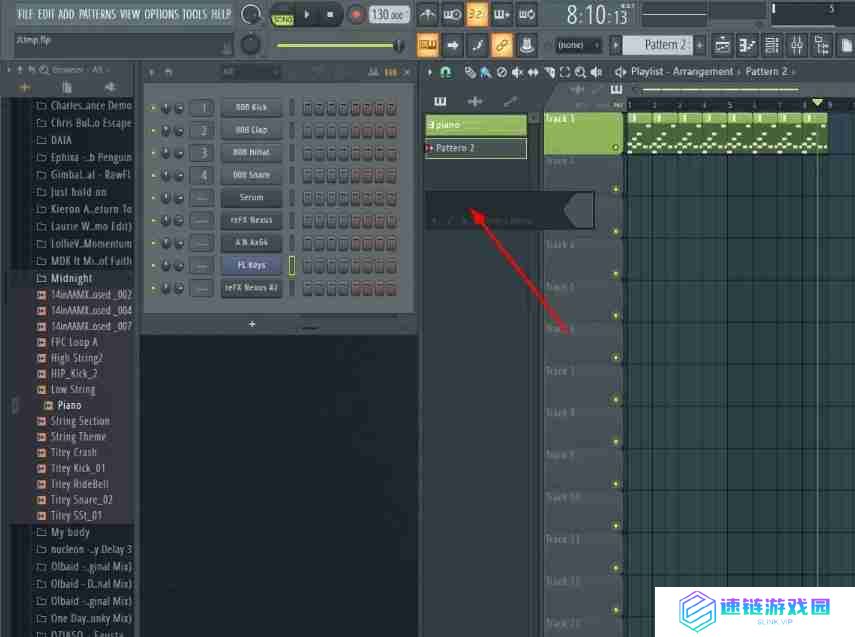Screen dimensions: 855x637
Task: Open the ADD menu
Action: pyautogui.click(x=66, y=14)
